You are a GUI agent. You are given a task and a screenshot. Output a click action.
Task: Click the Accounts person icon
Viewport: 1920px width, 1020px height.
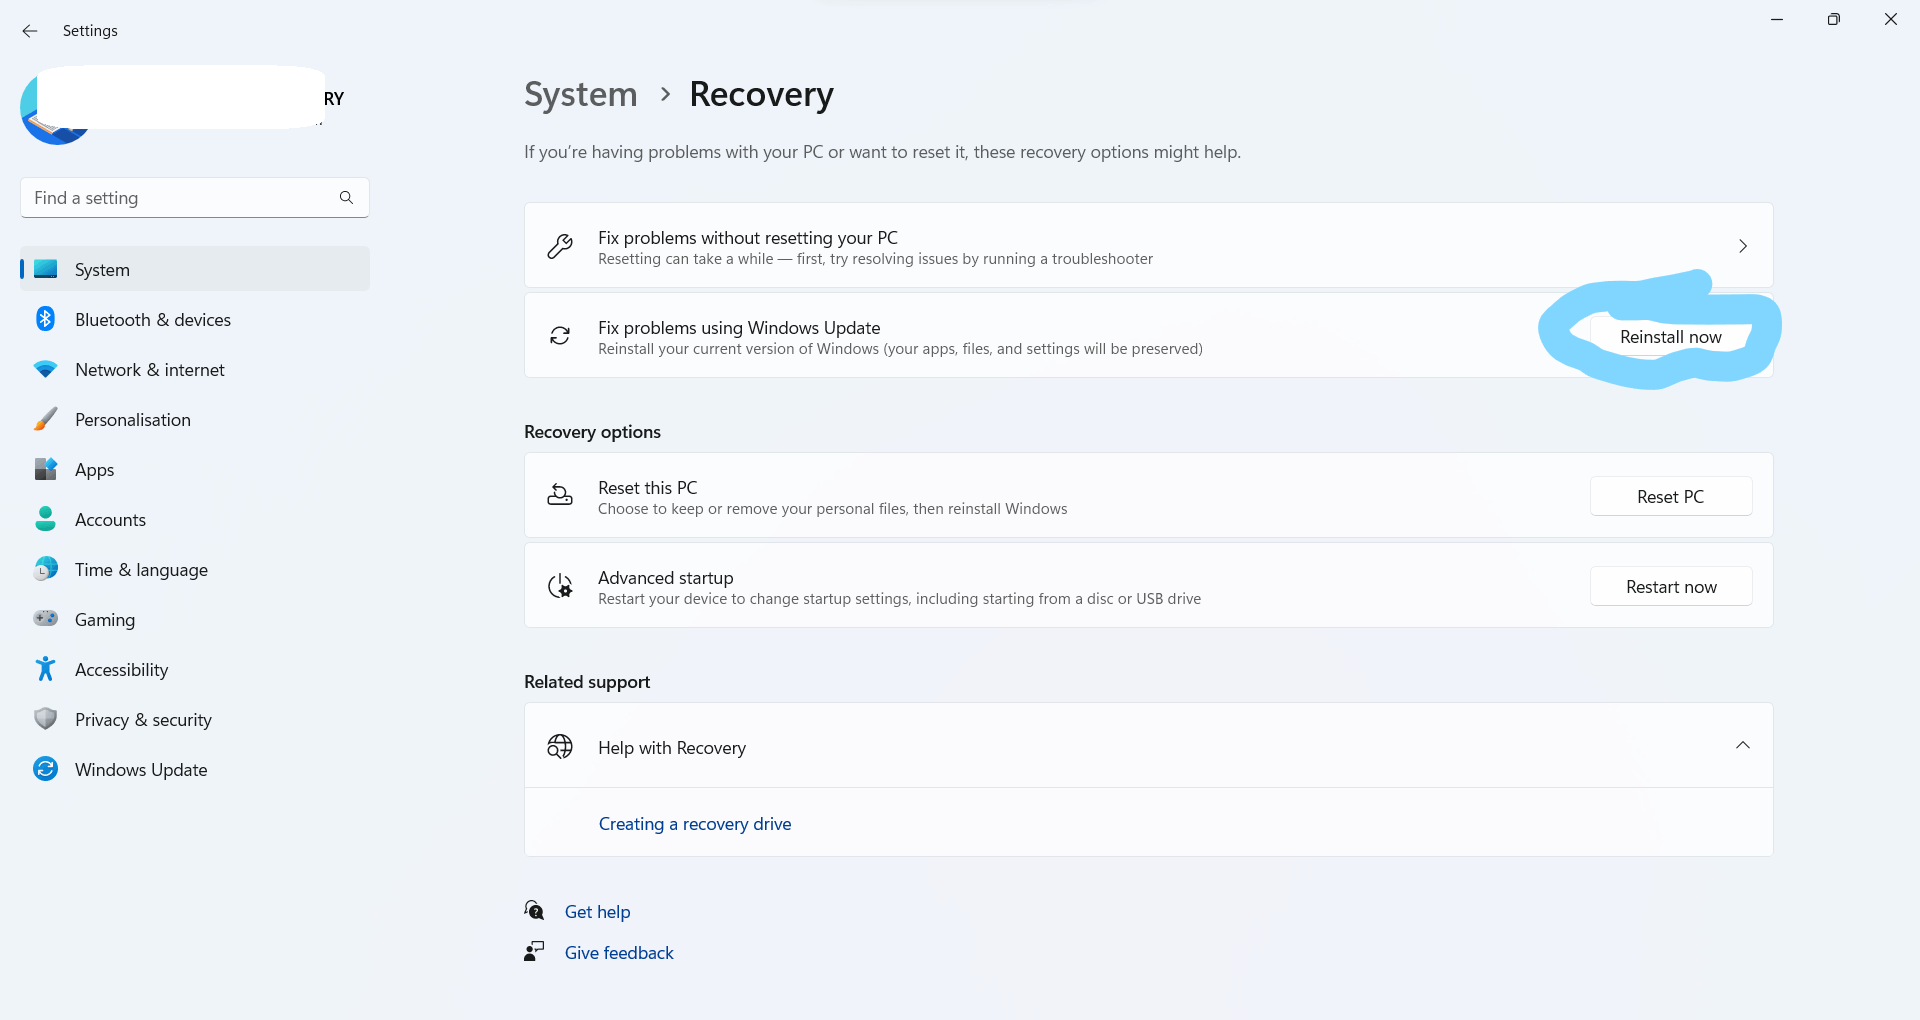(46, 519)
